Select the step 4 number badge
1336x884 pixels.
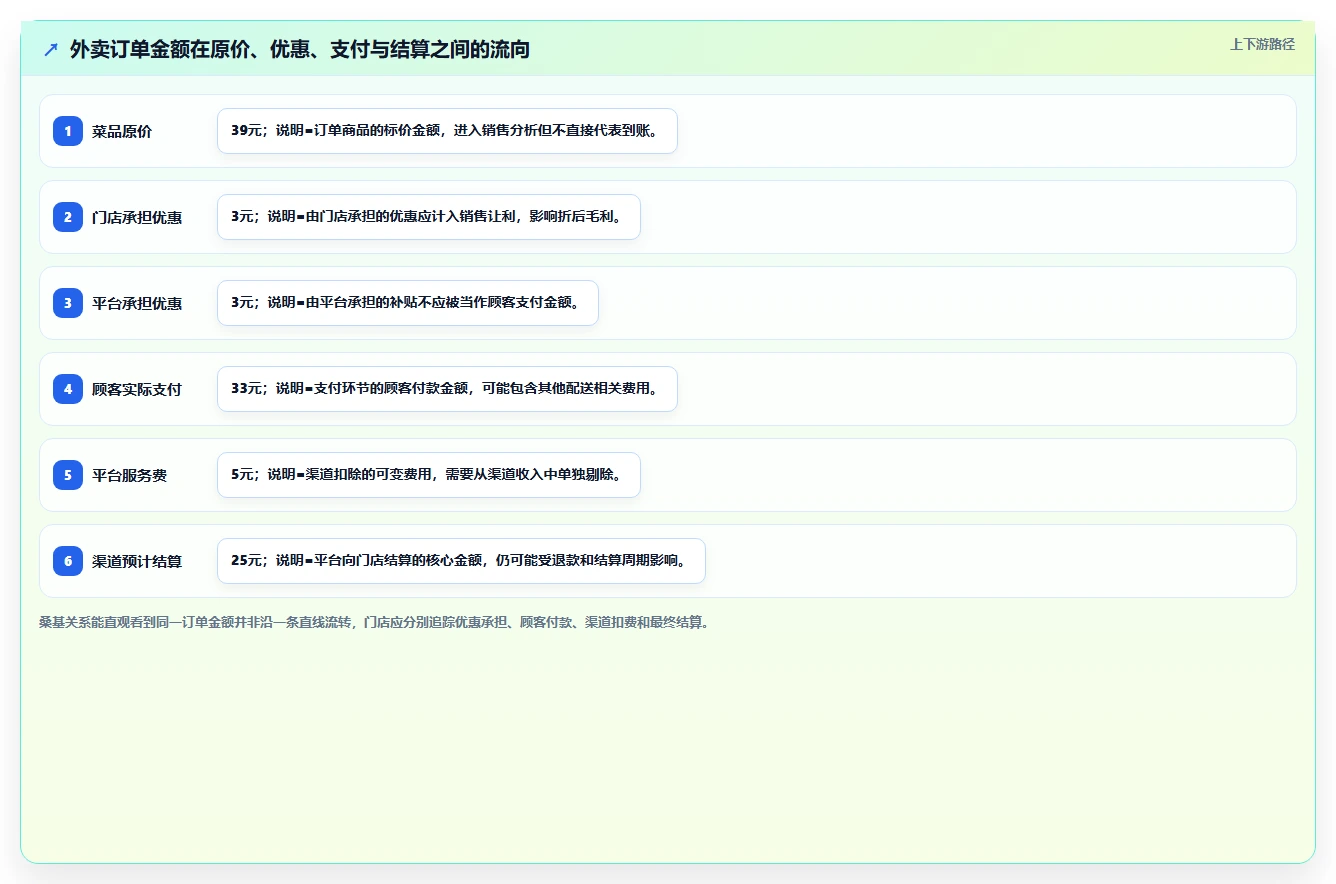pos(68,389)
